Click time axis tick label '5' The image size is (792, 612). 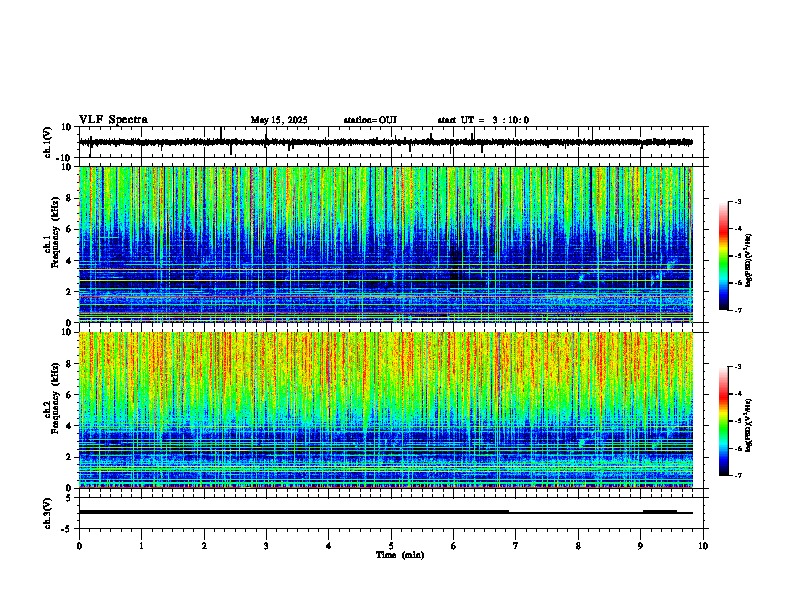[x=391, y=546]
